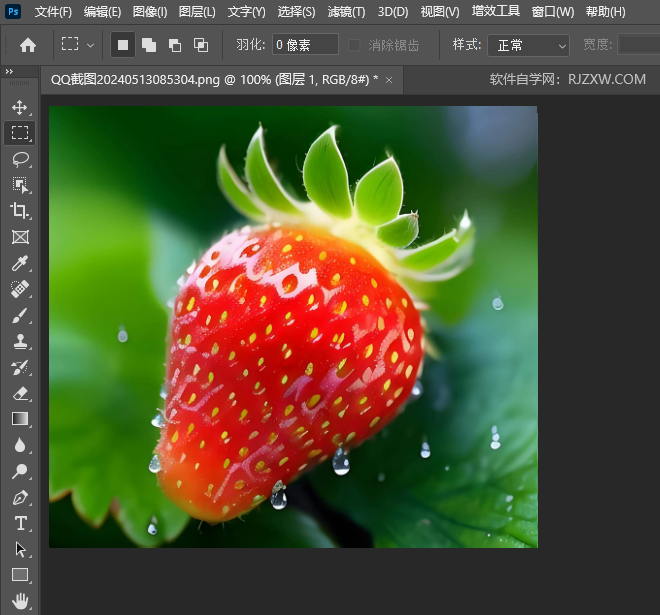Pick the Eyedropper tool
The height and width of the screenshot is (615, 660).
coord(20,263)
